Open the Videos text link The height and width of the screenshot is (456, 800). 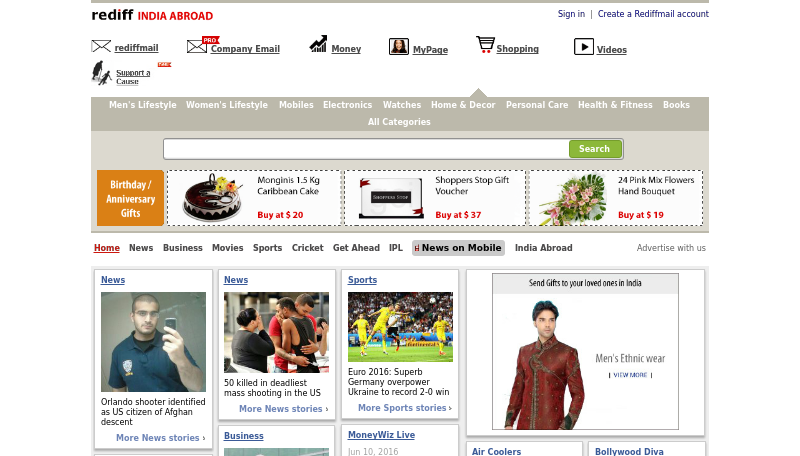(x=612, y=49)
